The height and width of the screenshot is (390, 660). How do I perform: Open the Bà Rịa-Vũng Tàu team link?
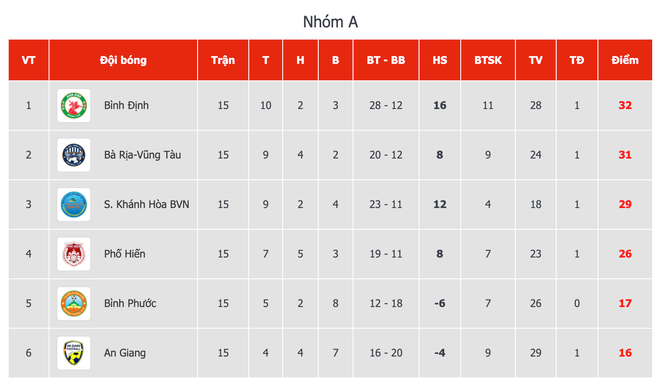(143, 155)
